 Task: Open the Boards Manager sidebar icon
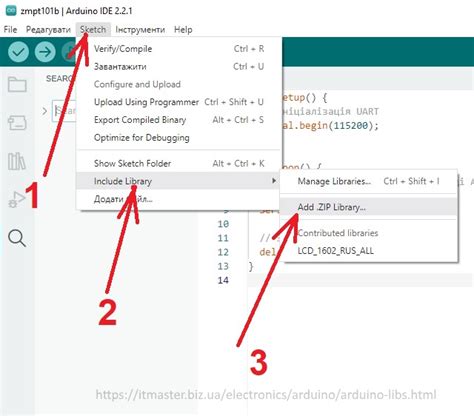[x=17, y=123]
